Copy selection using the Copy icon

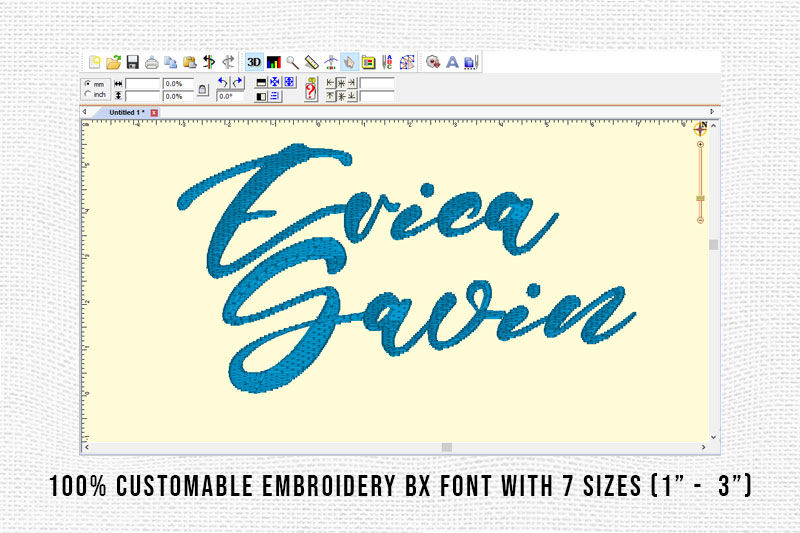[170, 62]
